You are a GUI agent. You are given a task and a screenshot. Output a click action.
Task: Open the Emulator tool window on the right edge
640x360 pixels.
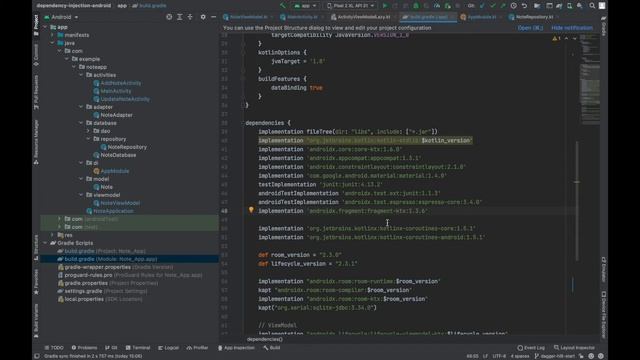tap(603, 269)
